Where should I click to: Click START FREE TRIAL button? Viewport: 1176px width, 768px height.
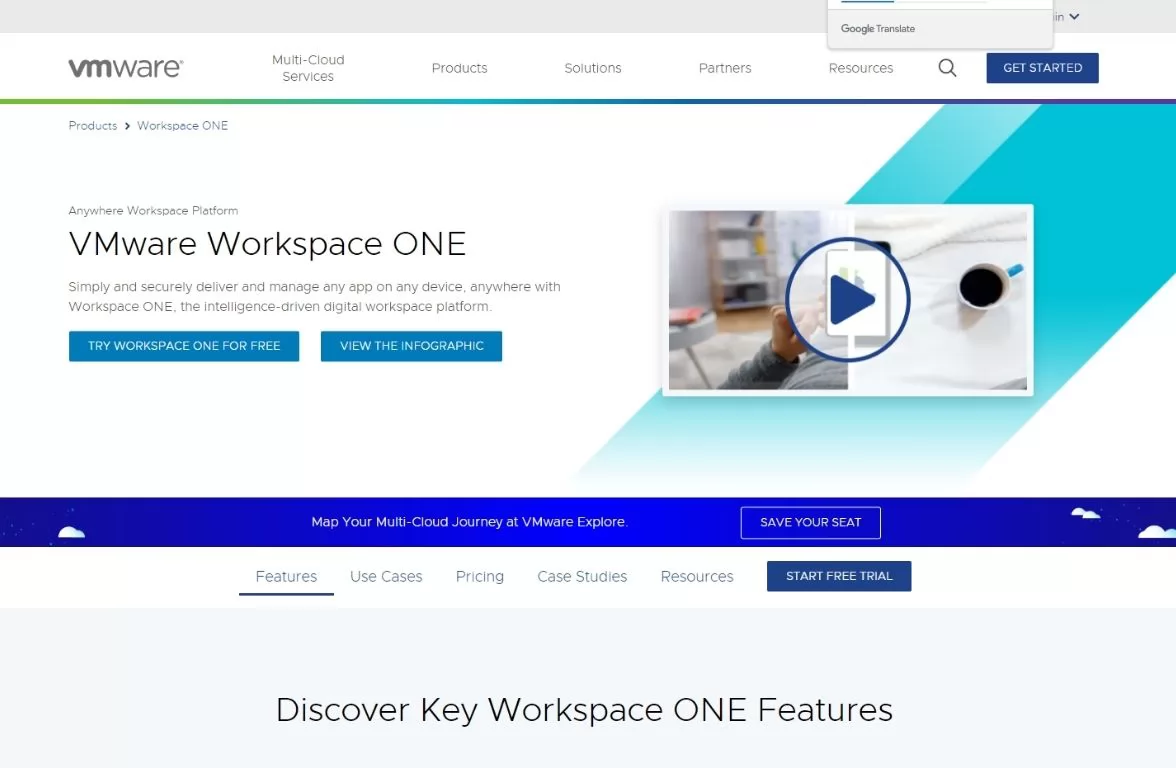coord(839,576)
